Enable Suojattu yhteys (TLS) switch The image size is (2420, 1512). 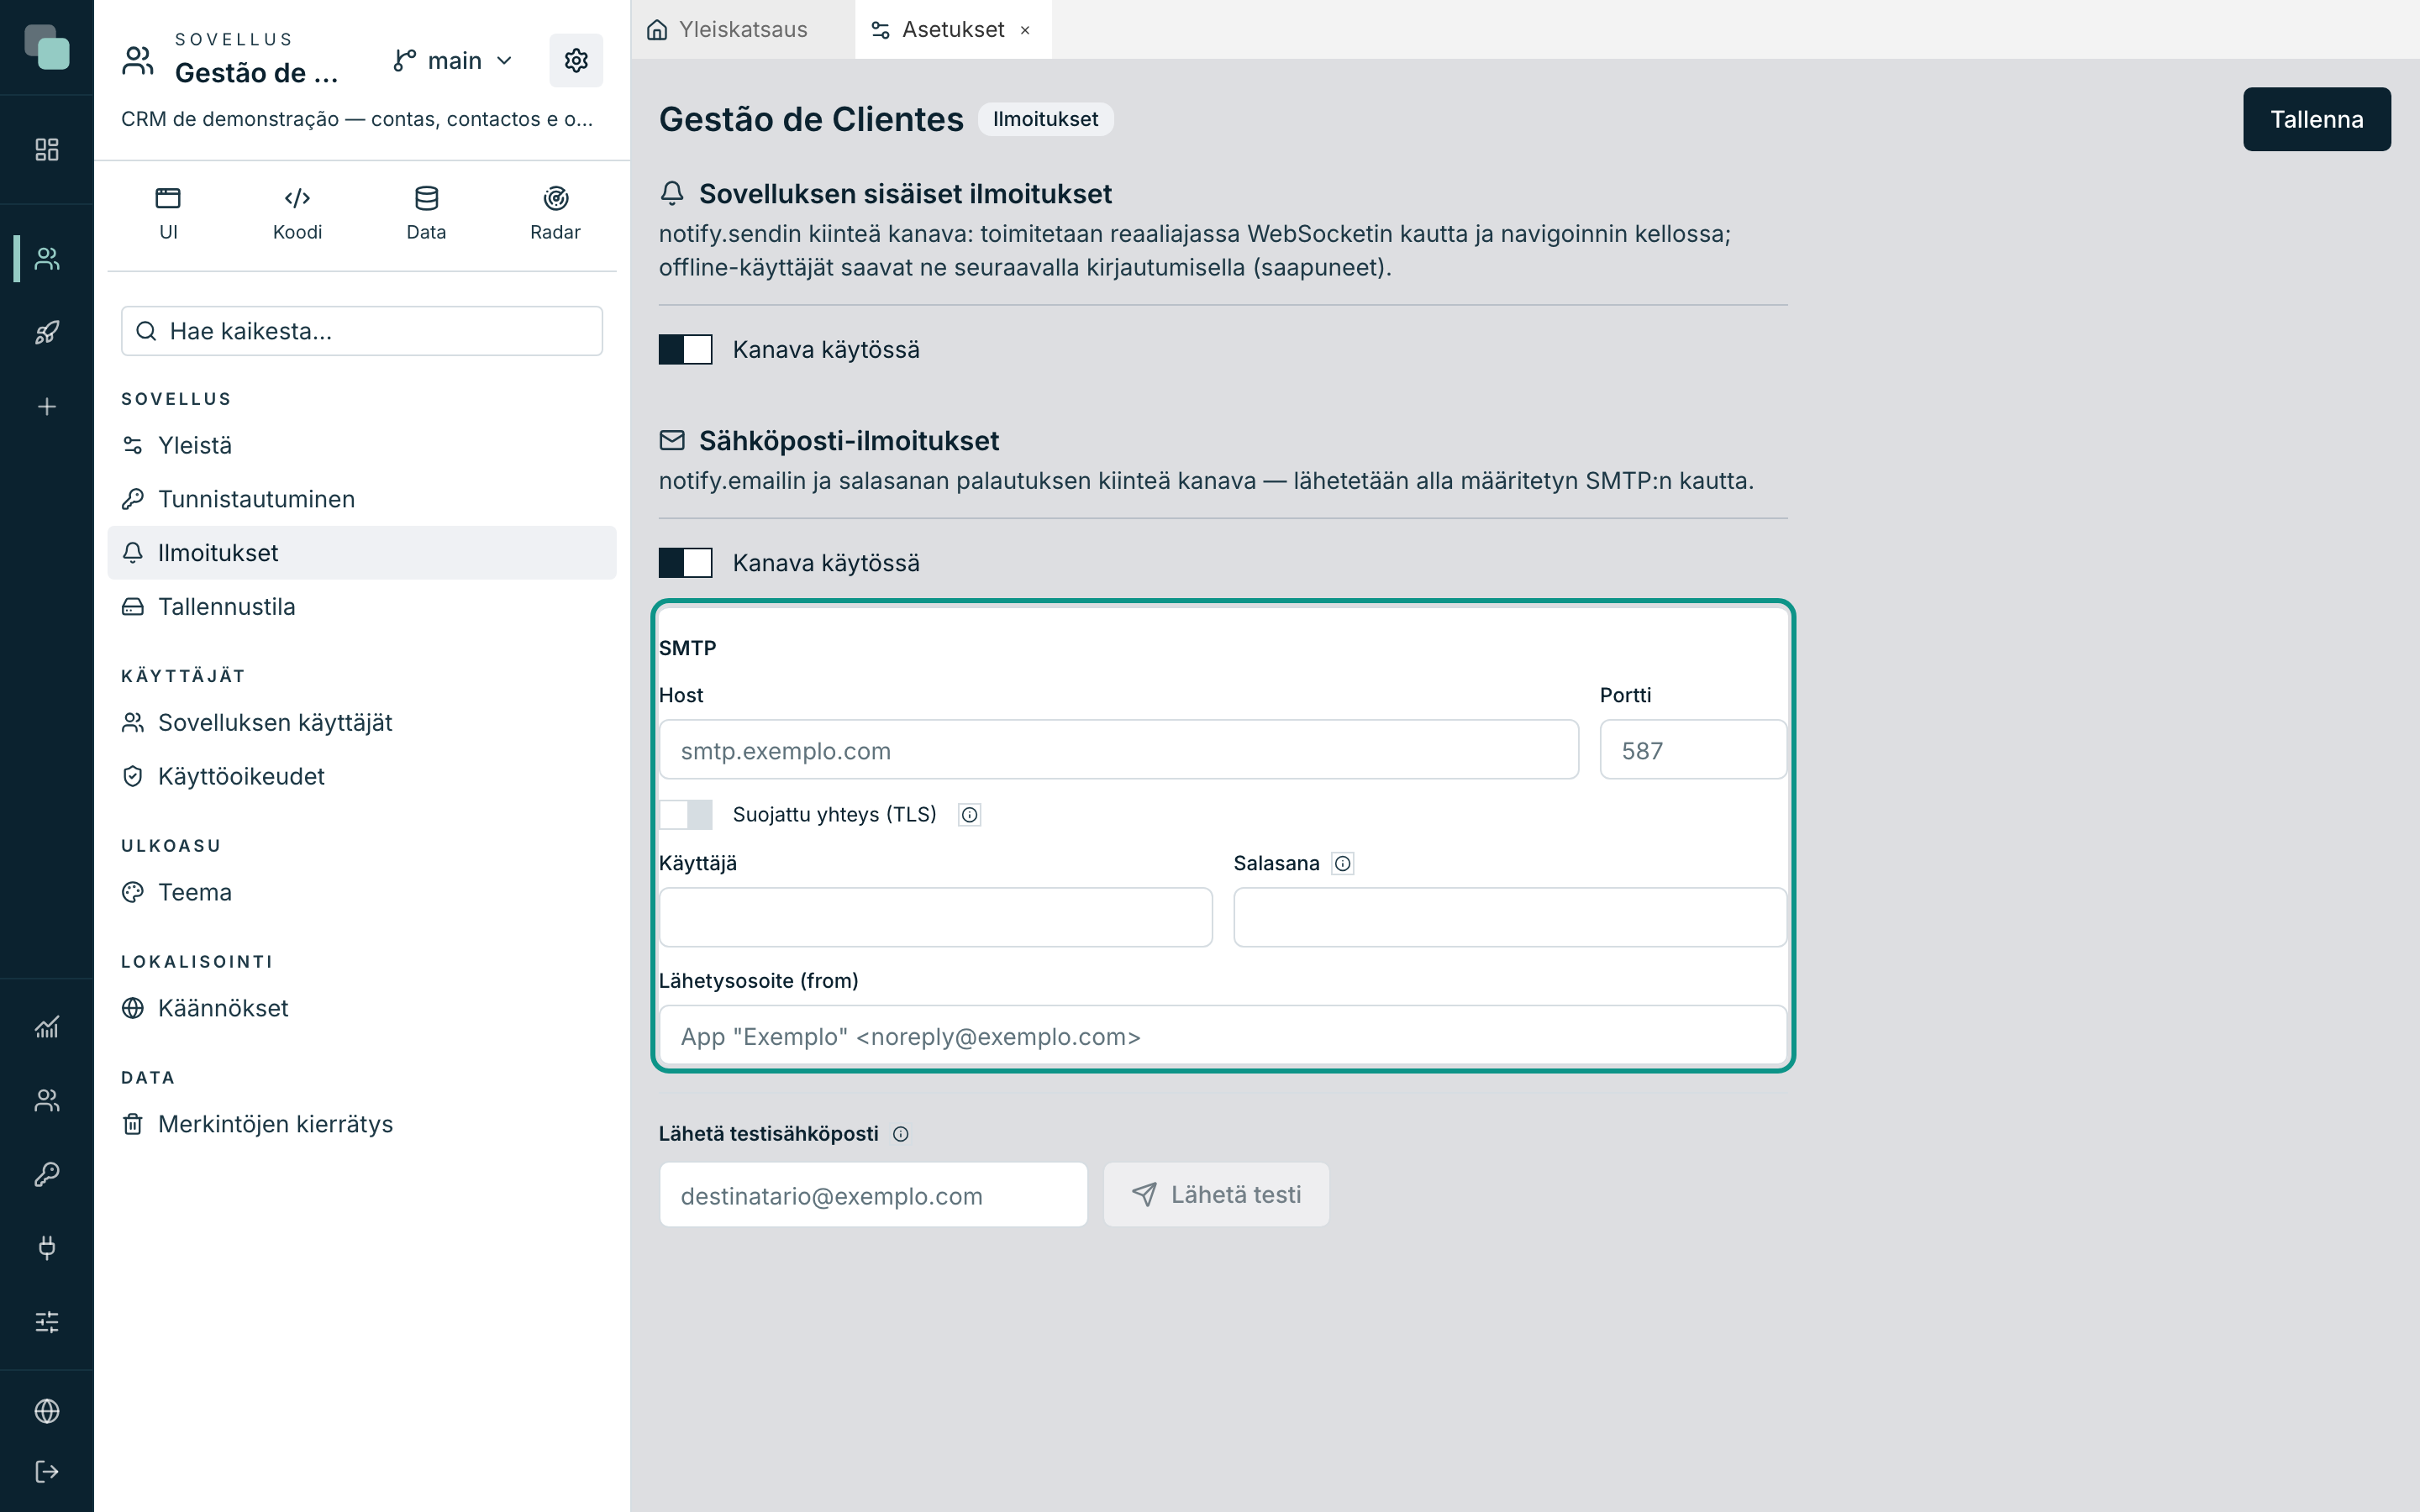(685, 815)
